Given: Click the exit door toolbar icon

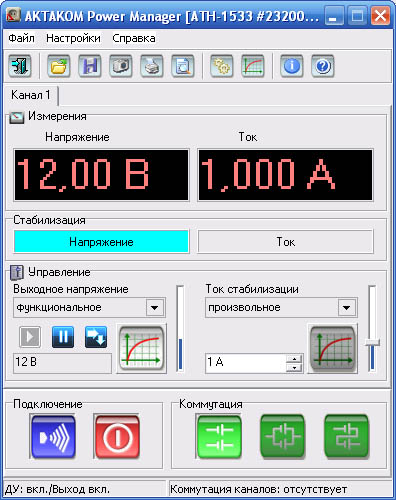Looking at the screenshot, I should [x=20, y=66].
